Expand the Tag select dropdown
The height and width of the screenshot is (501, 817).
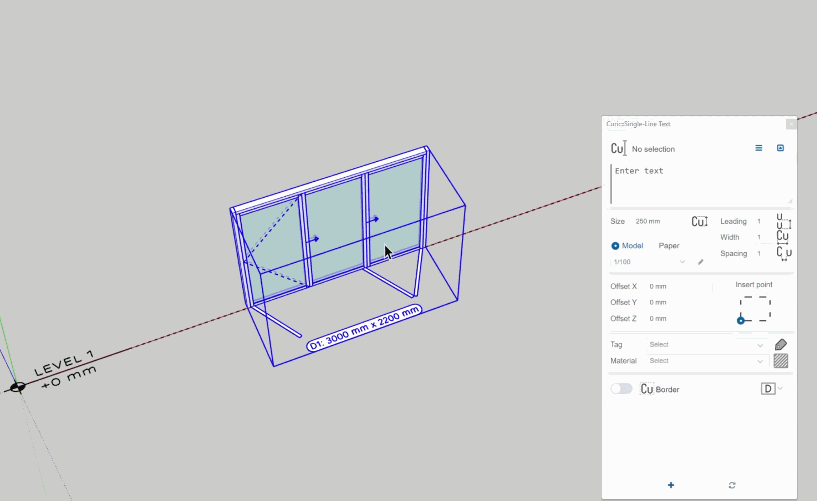click(706, 344)
